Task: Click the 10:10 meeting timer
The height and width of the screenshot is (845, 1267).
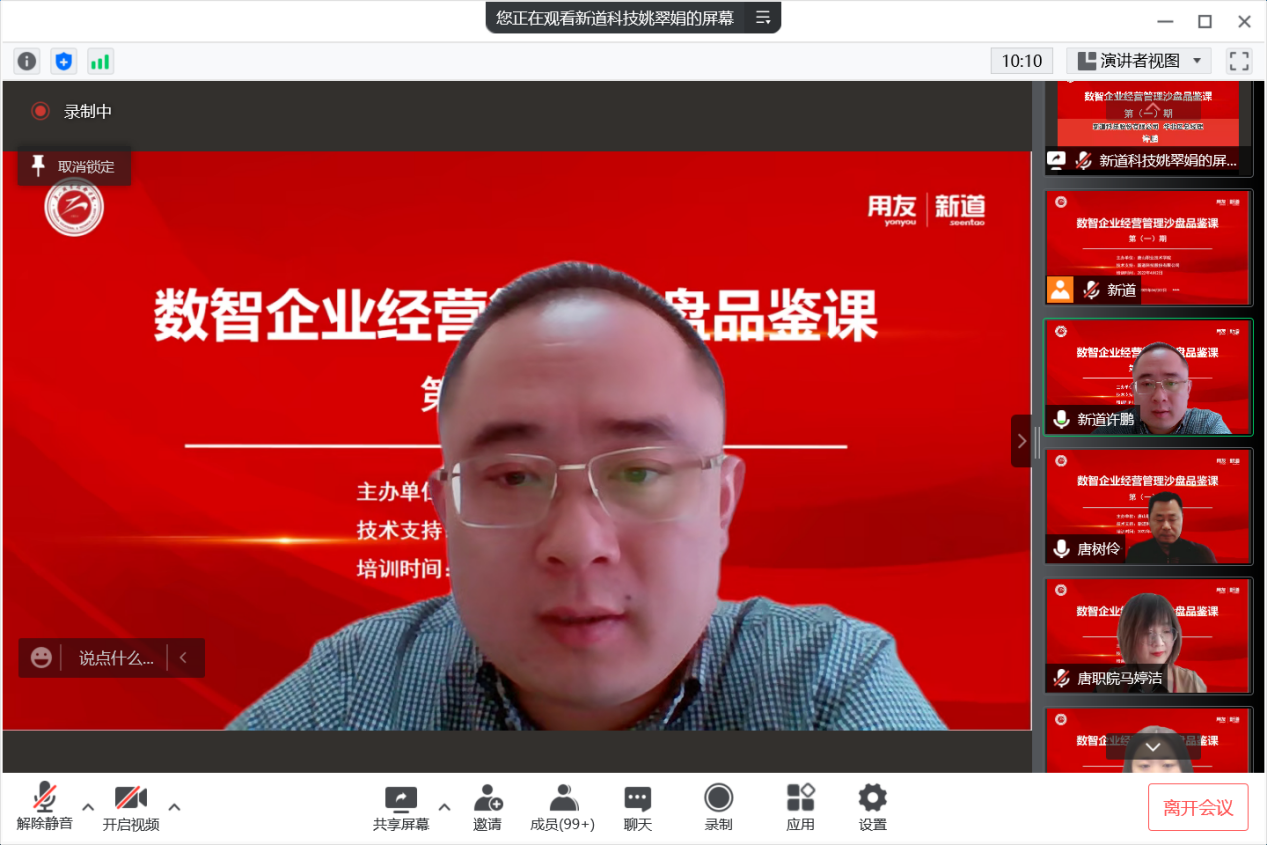Action: point(1022,61)
